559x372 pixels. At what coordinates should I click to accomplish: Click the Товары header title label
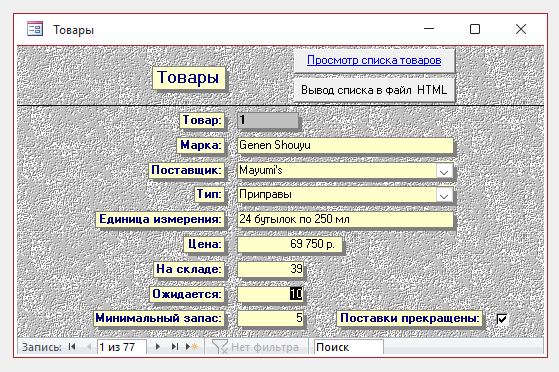click(x=189, y=77)
